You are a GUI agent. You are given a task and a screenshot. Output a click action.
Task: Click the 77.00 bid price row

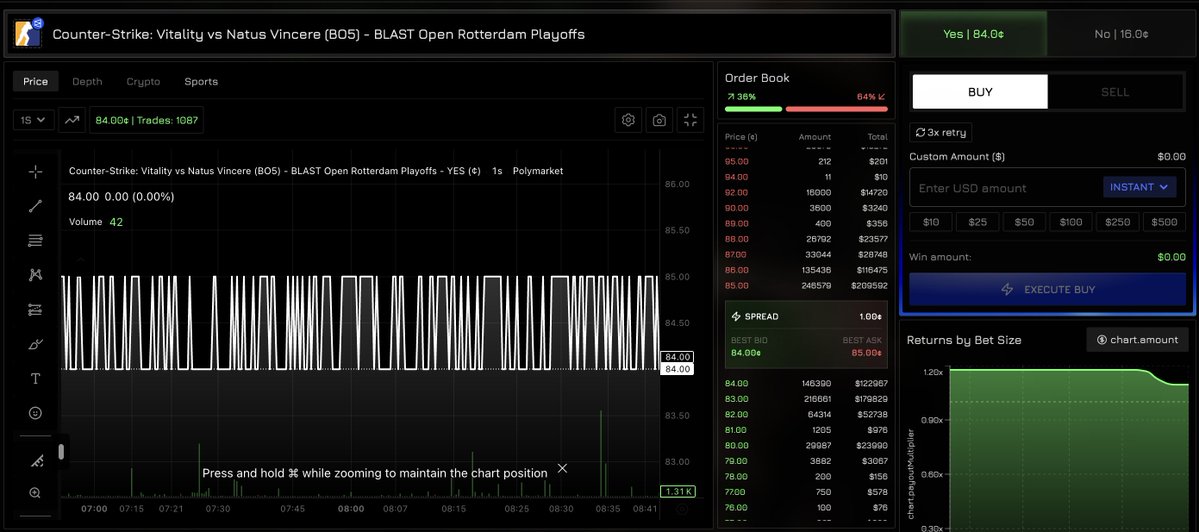[806, 491]
